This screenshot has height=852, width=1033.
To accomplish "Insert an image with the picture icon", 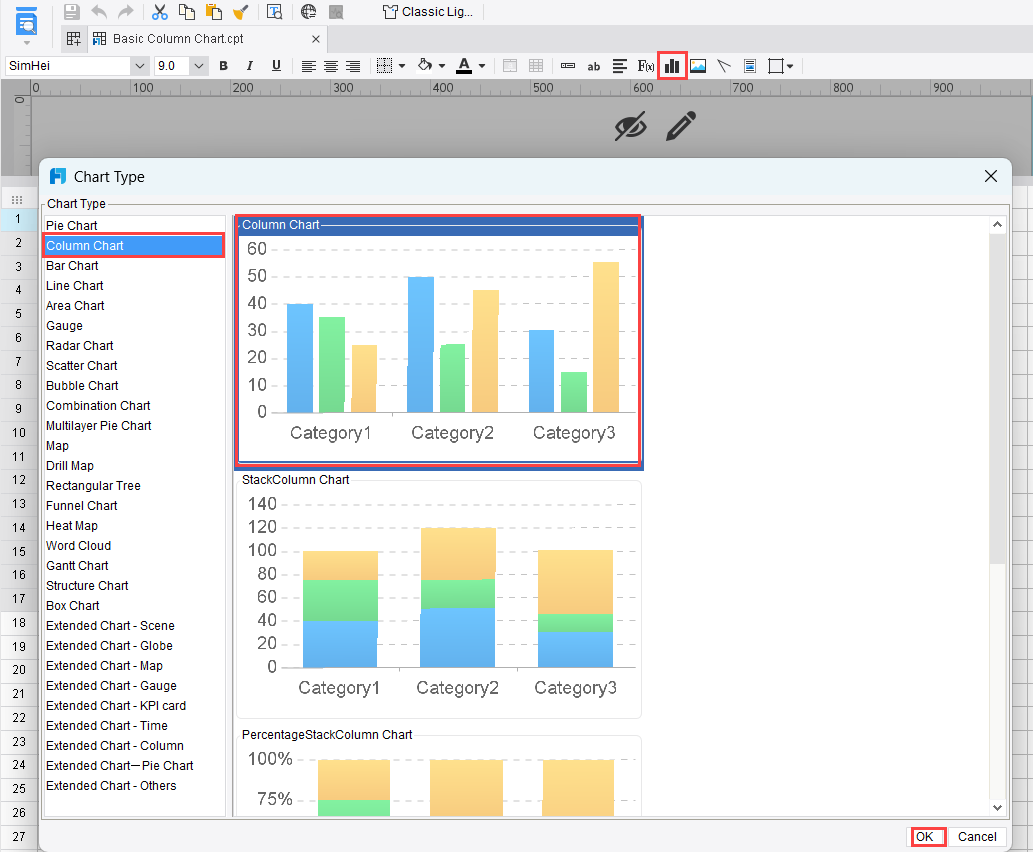I will click(697, 65).
